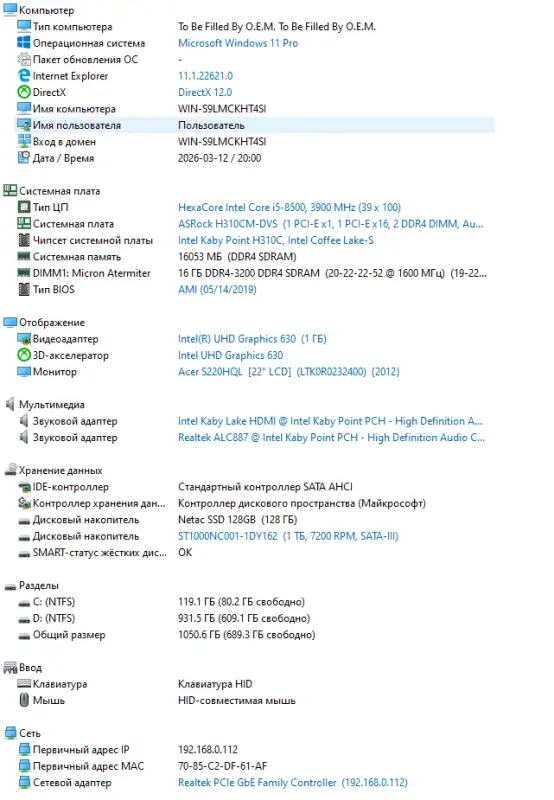Click the Тип BIOS icon
Screen dimensions: 554x800
pos(23,289)
